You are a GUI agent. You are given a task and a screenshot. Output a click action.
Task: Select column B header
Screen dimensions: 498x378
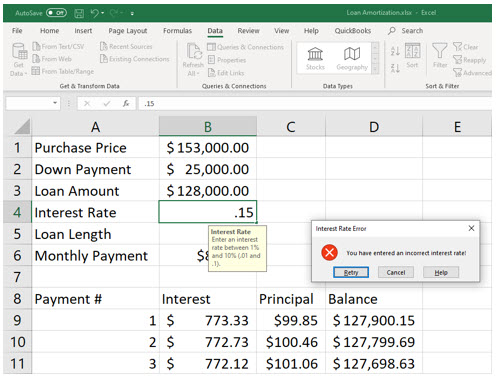(208, 127)
